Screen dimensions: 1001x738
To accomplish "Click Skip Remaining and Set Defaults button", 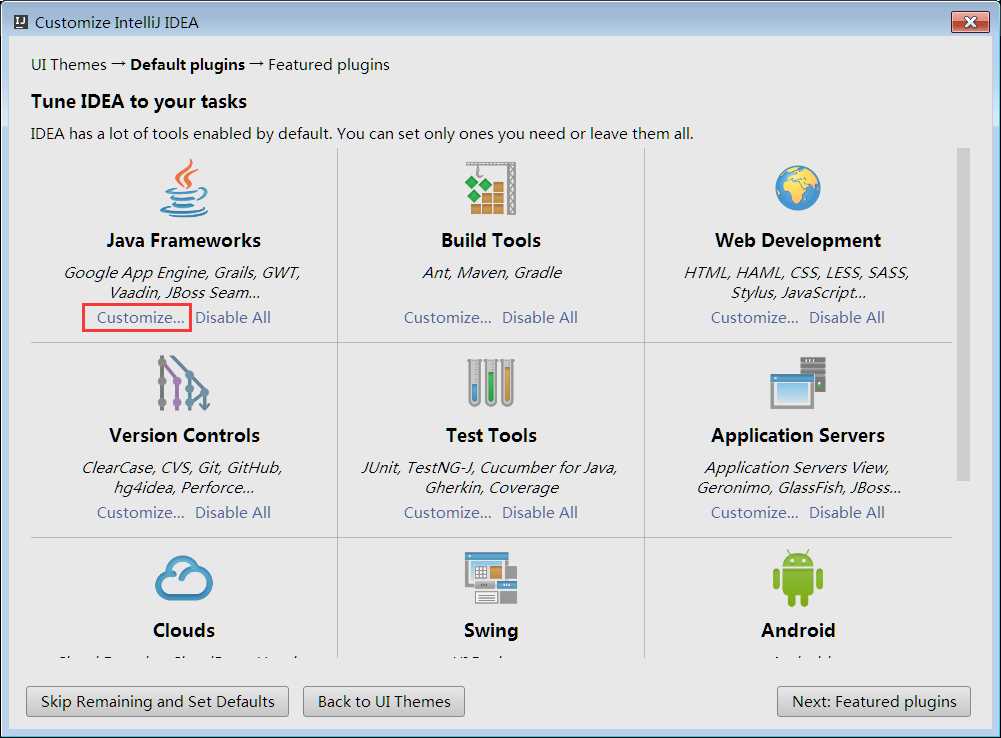I will (158, 702).
